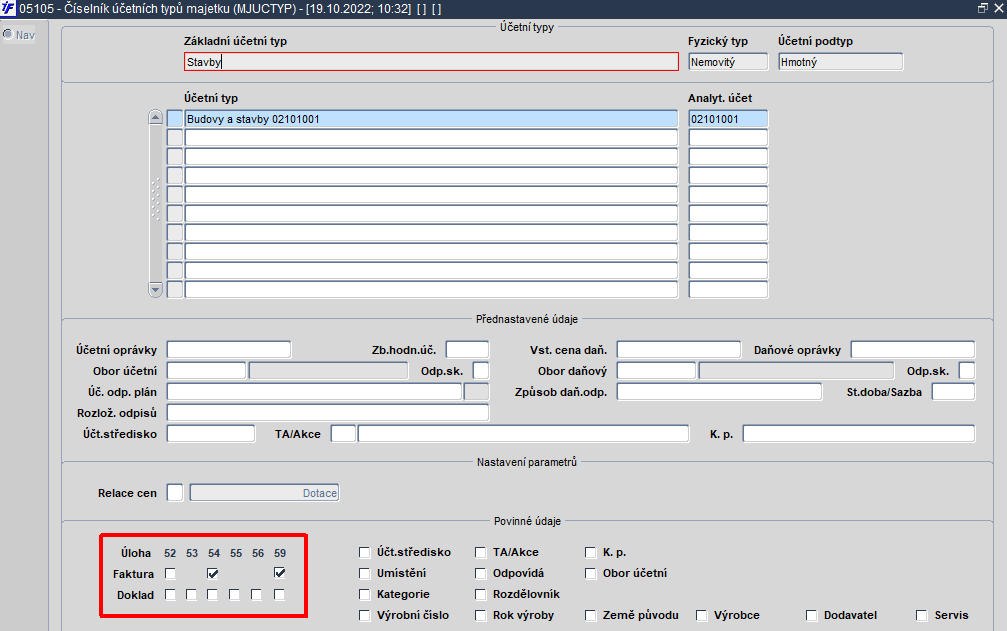
Task: Toggle Faktura checkbox under column 54
Action: point(213,573)
